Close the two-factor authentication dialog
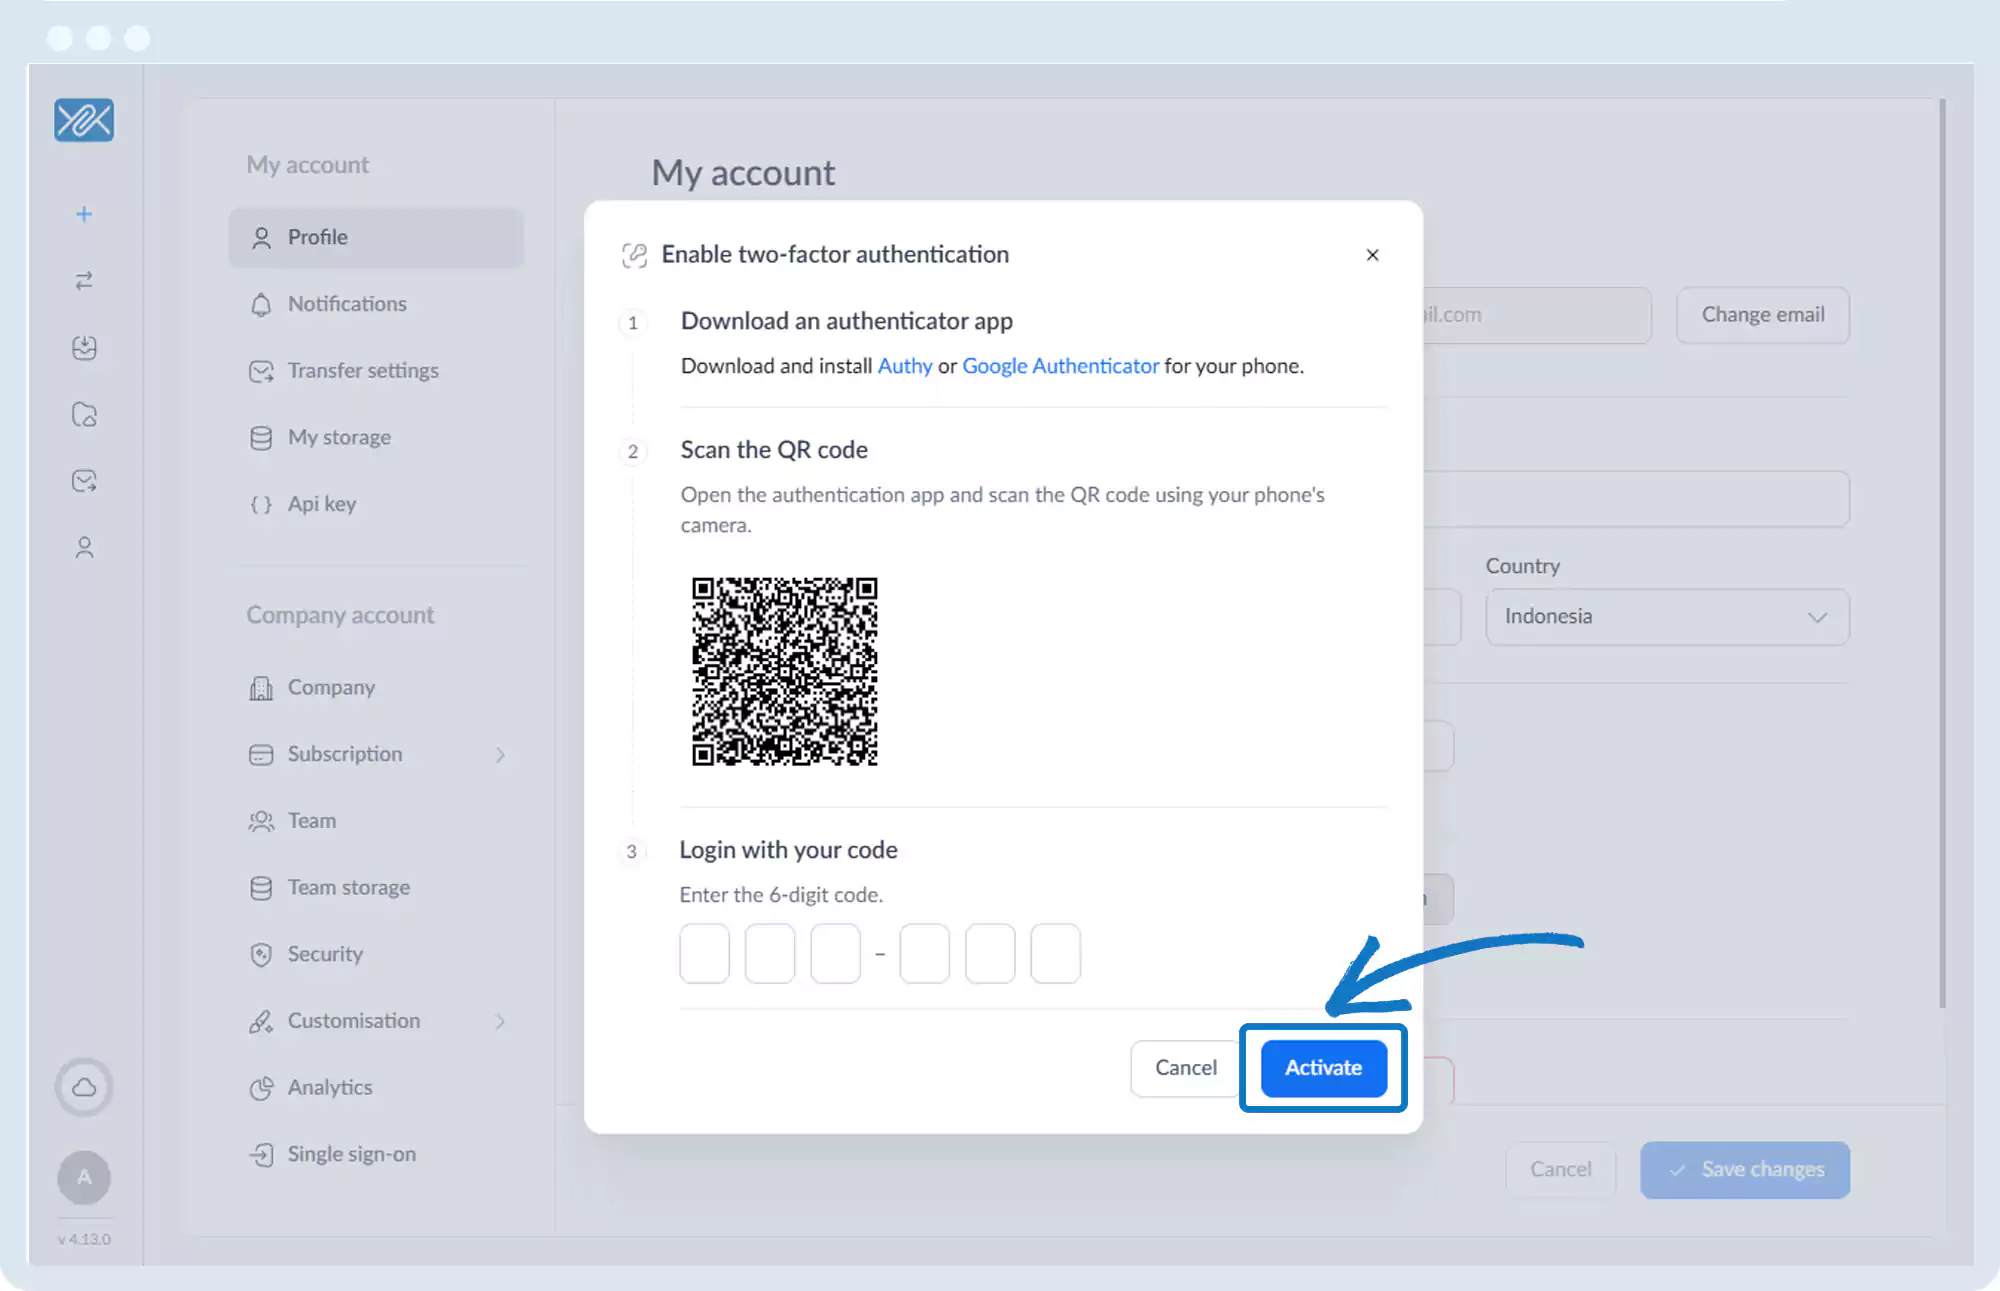This screenshot has height=1291, width=2000. [x=1372, y=255]
